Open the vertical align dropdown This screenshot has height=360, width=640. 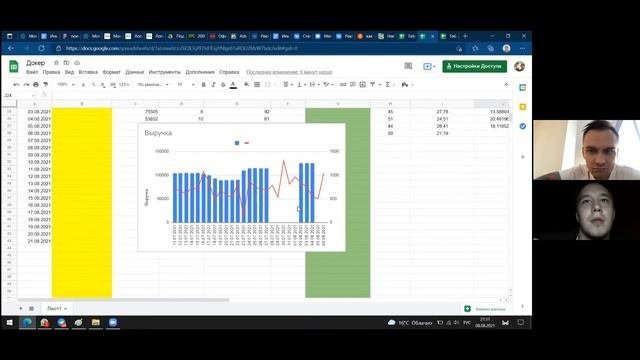coord(301,84)
